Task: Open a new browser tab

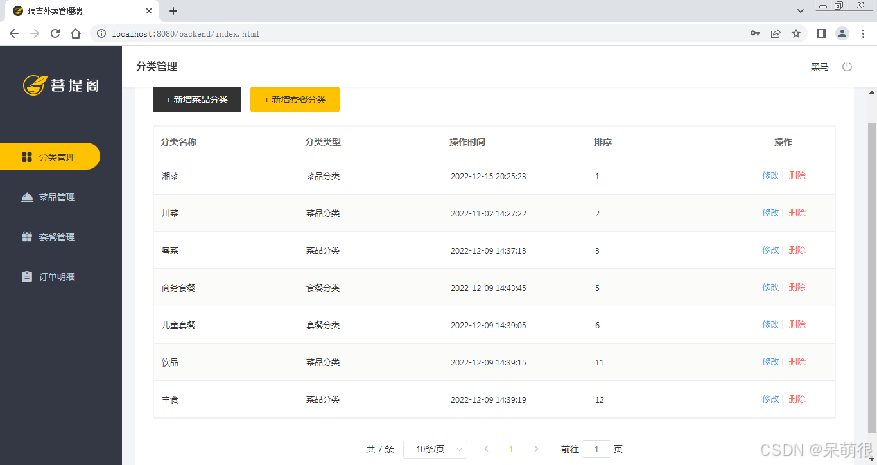Action: [173, 11]
